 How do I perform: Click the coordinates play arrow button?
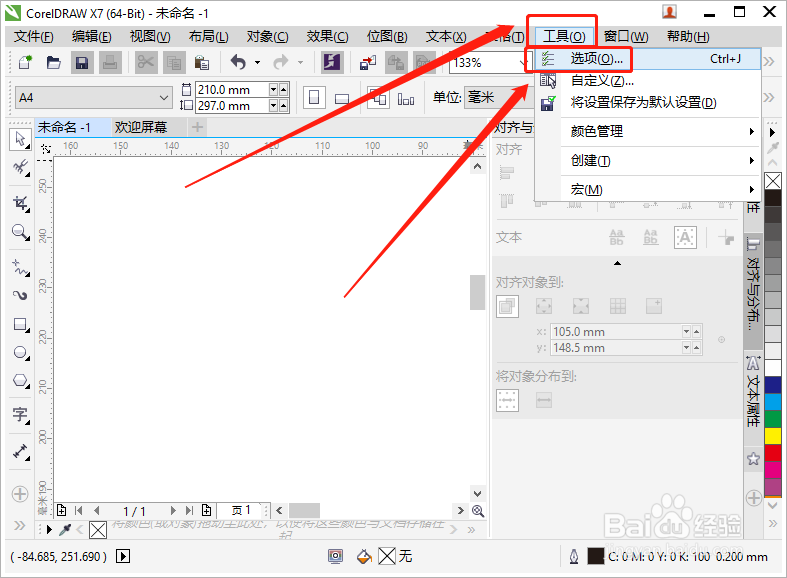click(x=123, y=556)
